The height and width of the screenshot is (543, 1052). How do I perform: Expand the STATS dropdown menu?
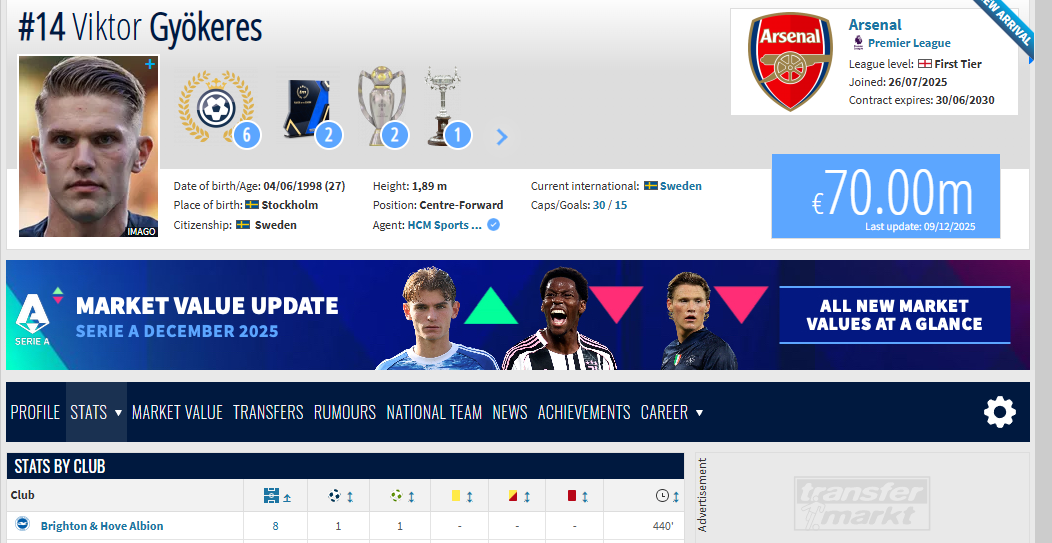97,412
